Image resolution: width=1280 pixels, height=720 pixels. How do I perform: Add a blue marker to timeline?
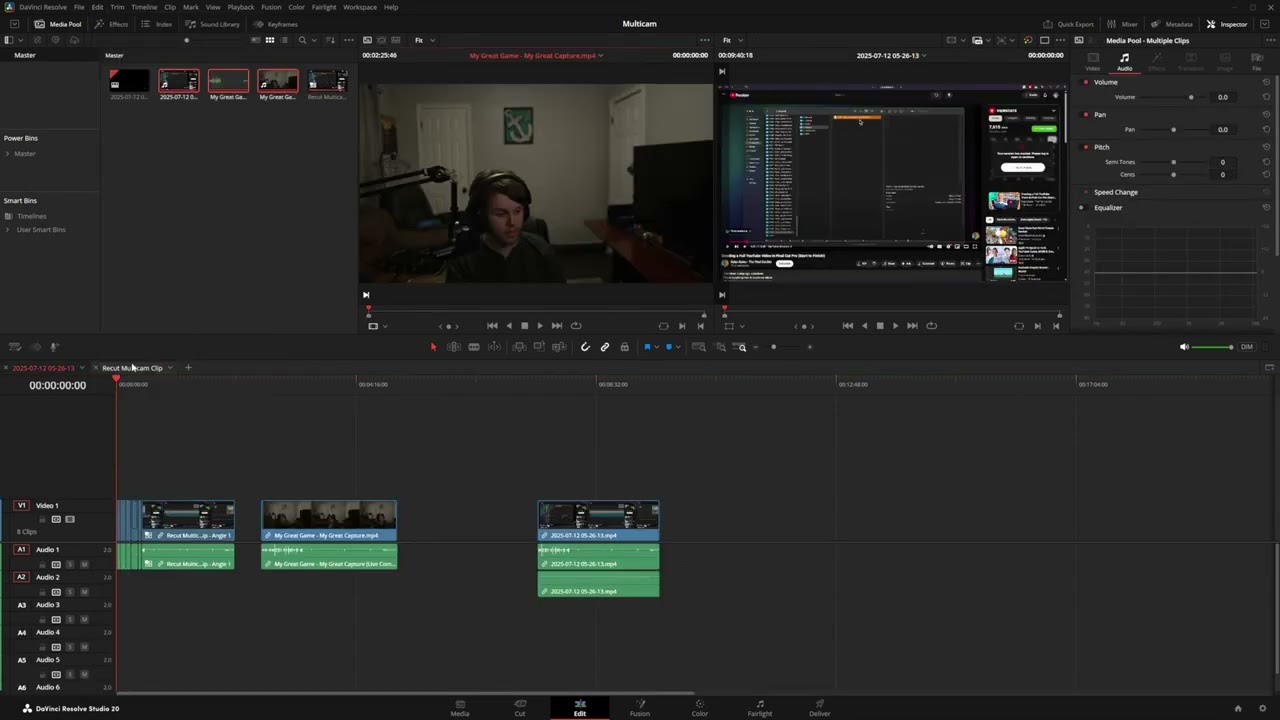click(x=669, y=347)
